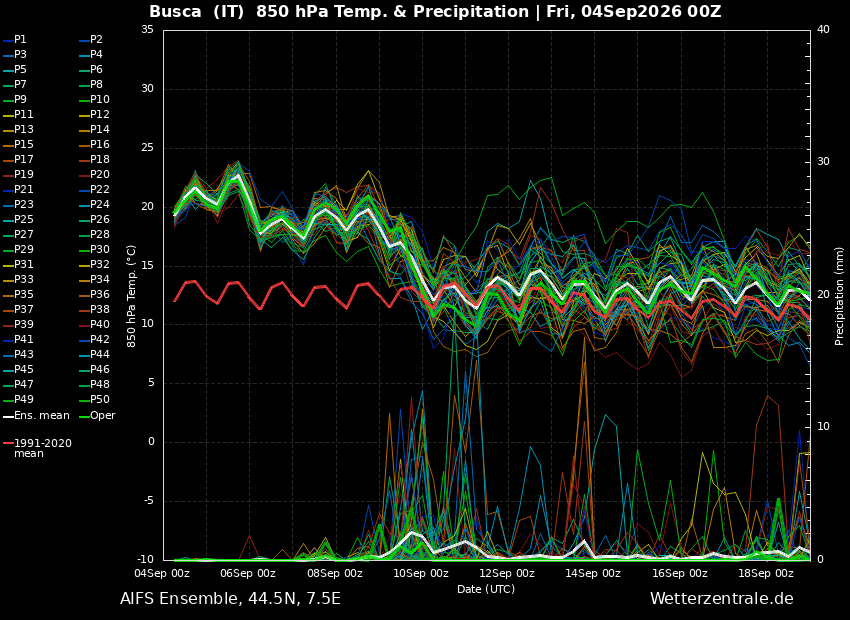Select the 15 tick on the temperature axis
This screenshot has width=850, height=620.
click(147, 266)
